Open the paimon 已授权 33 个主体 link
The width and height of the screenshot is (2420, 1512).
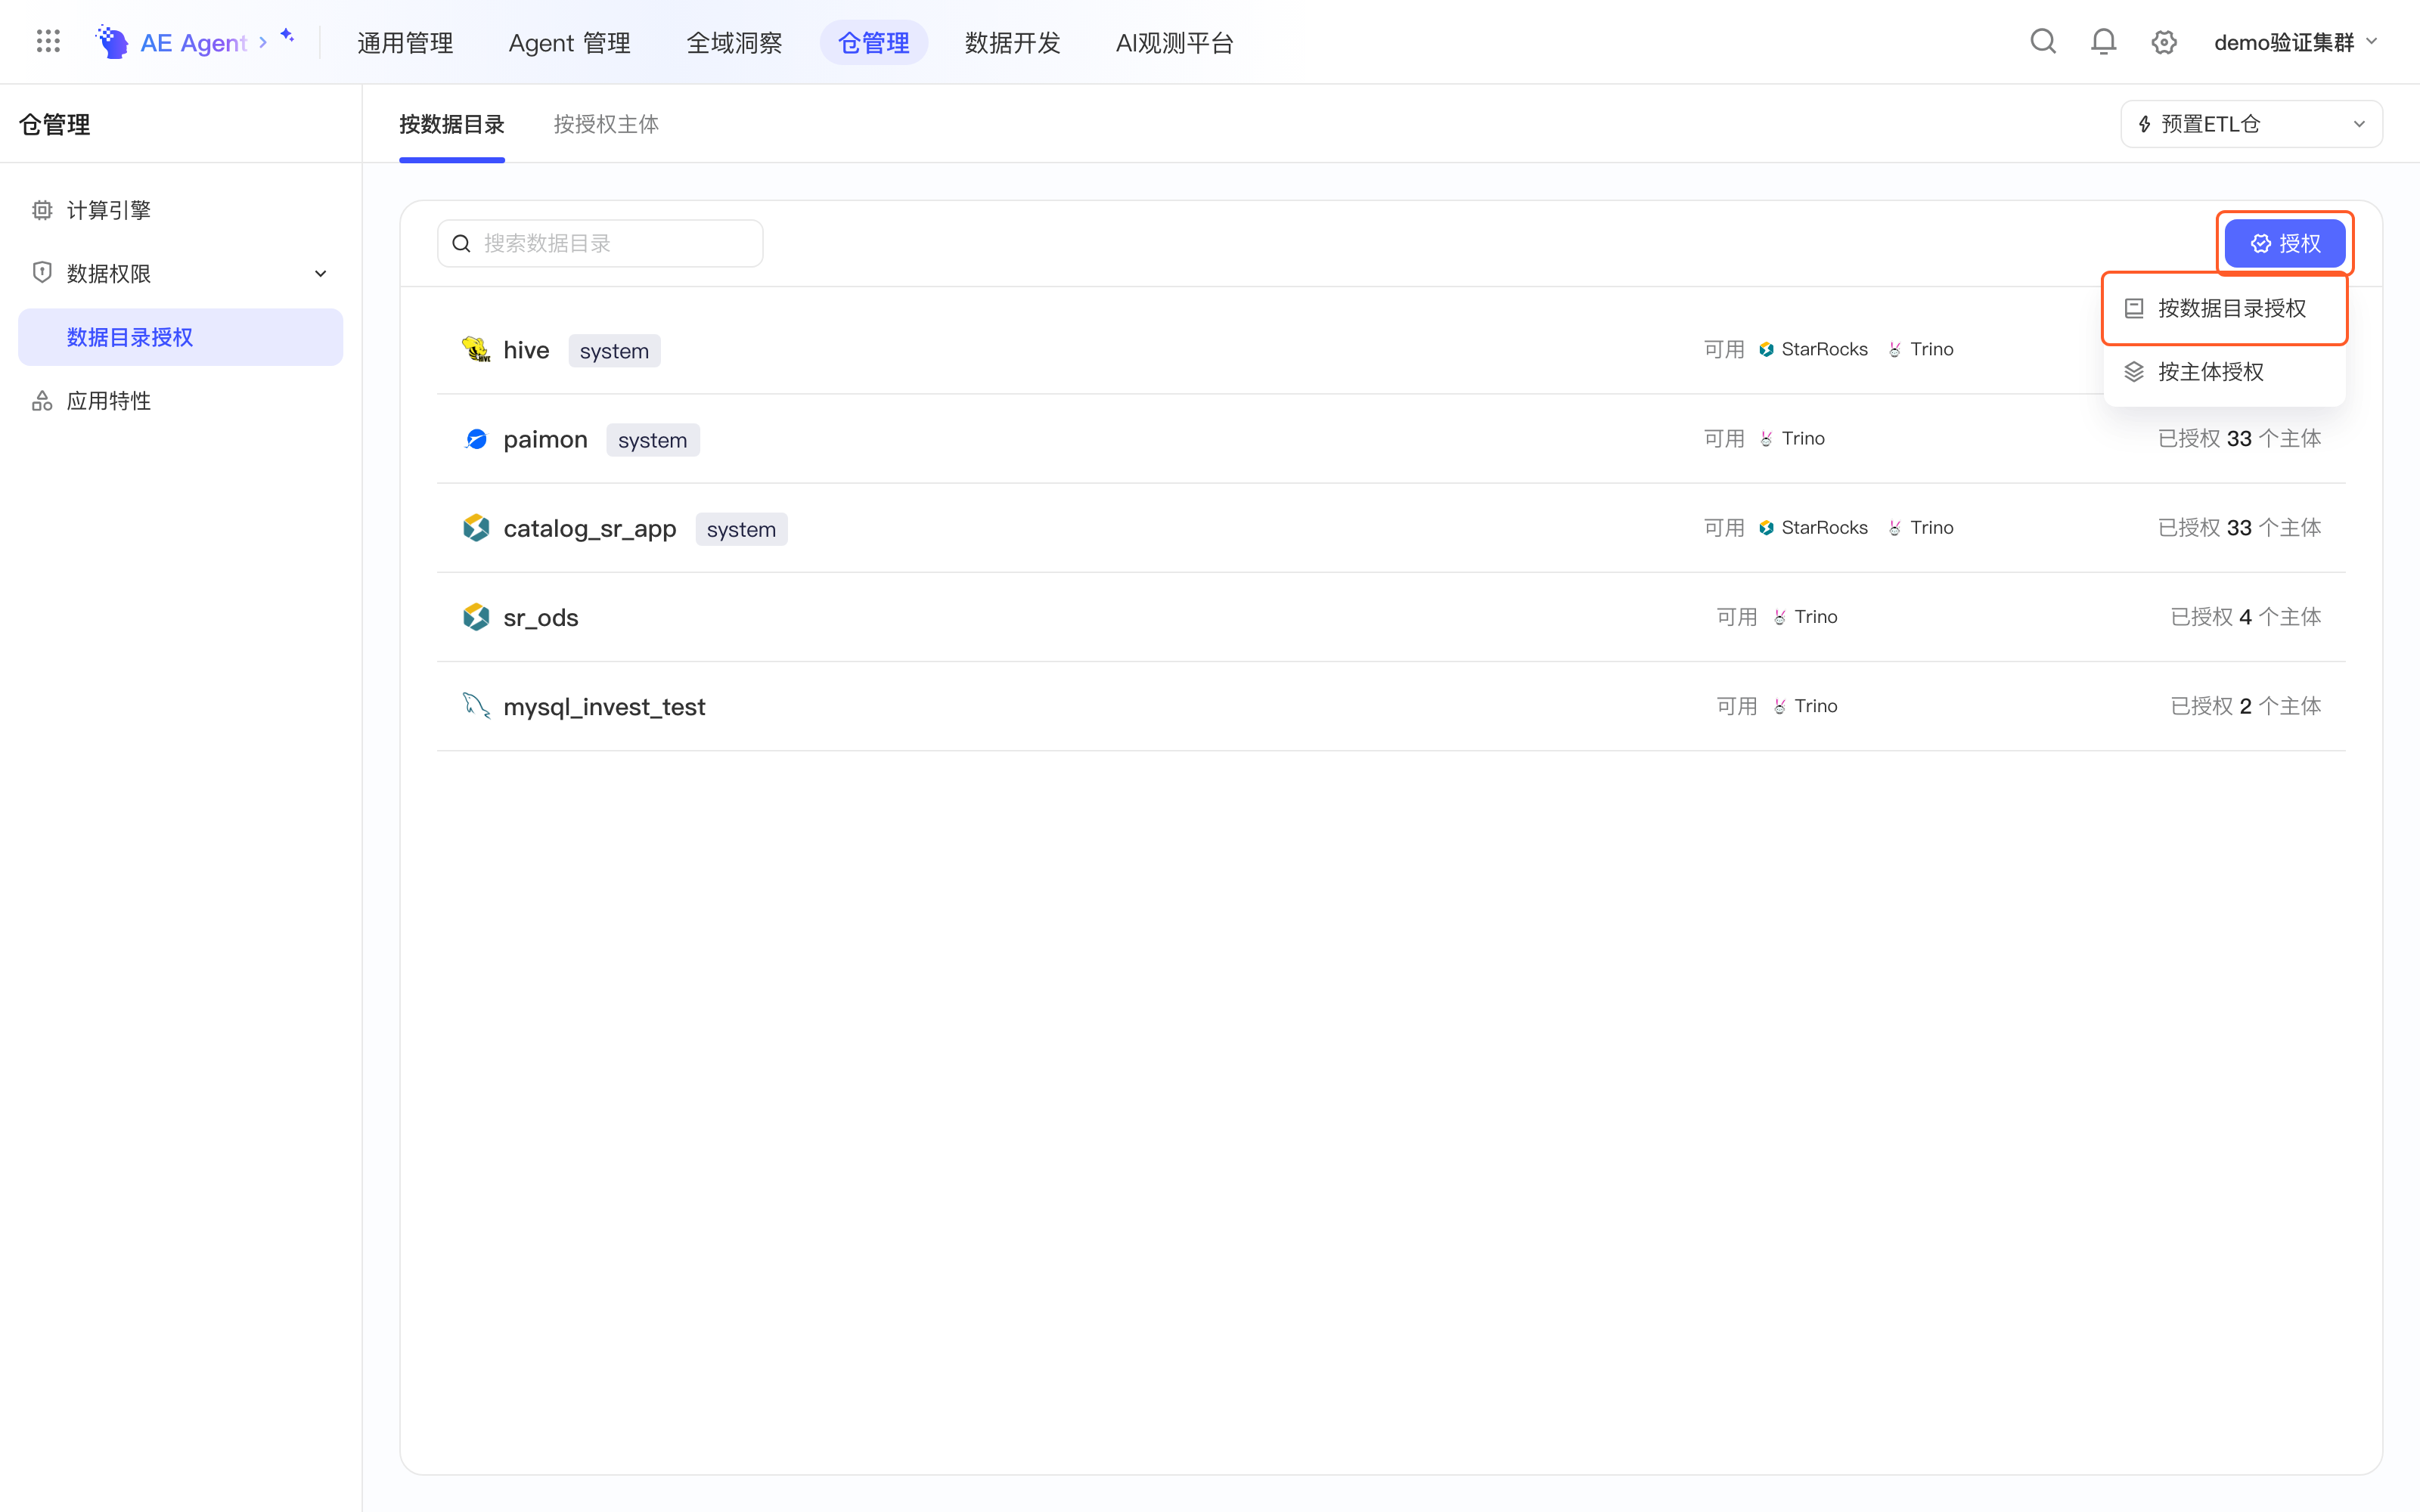click(x=2239, y=439)
